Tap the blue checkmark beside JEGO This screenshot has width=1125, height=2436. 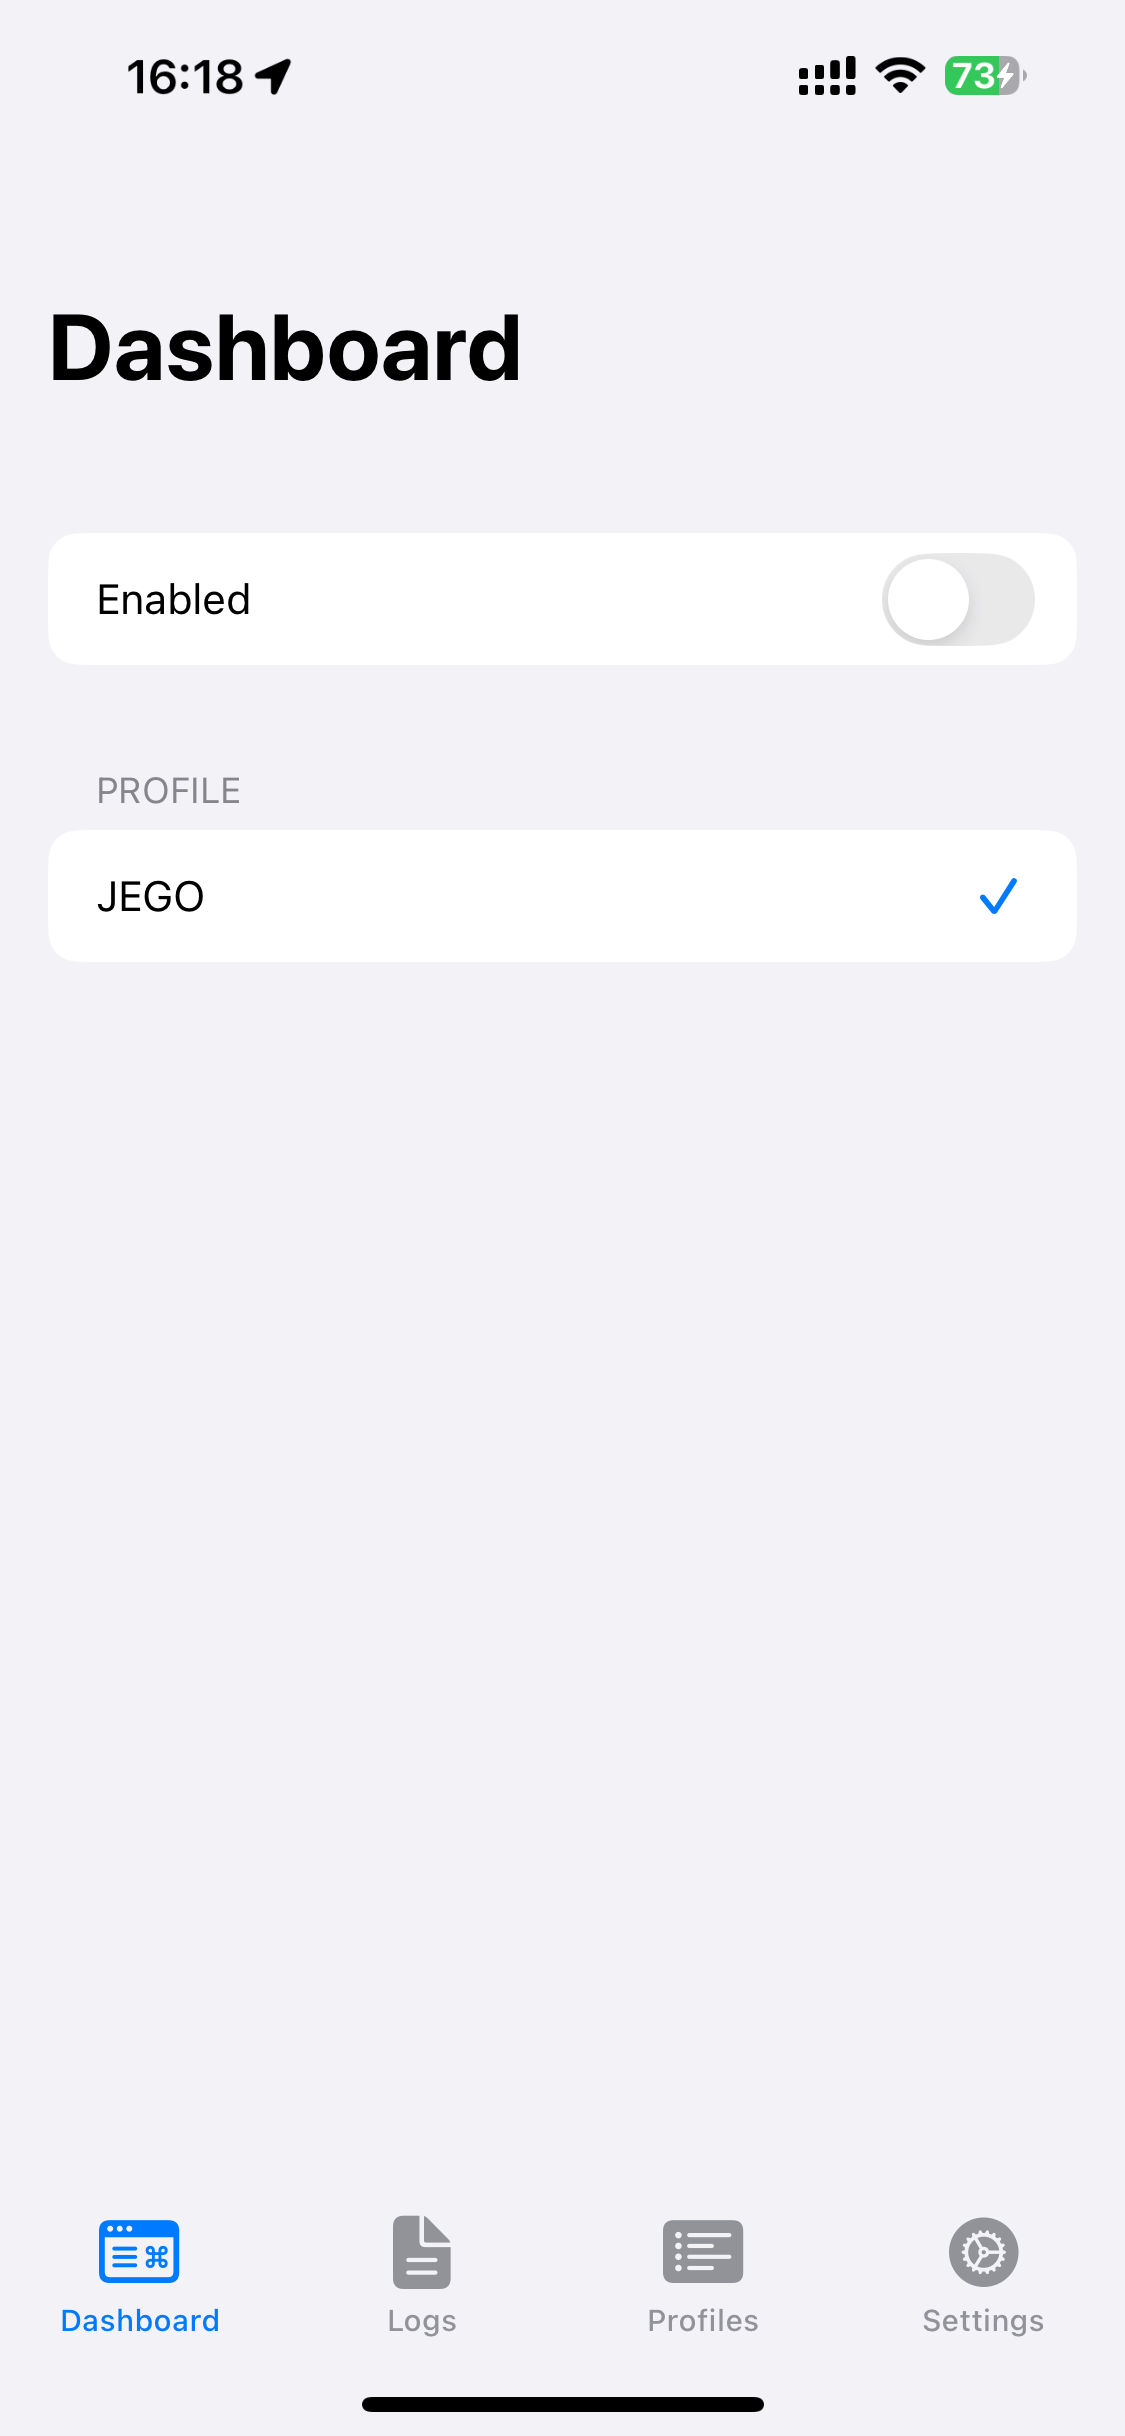click(x=998, y=896)
